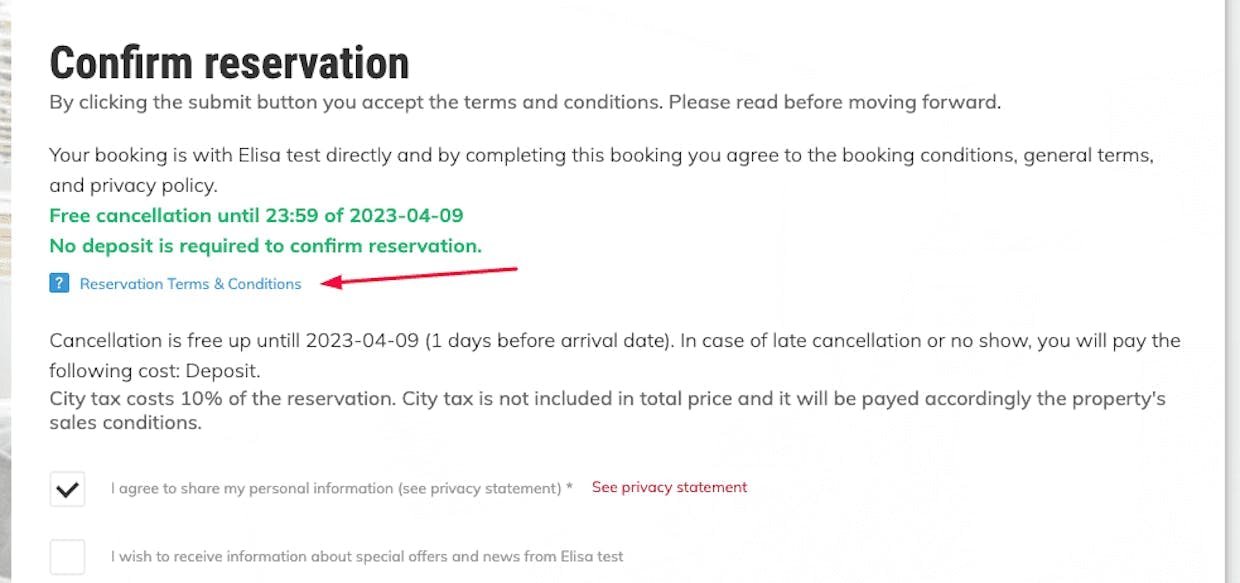Click the red arrow pointing at Terms link
Screen dimensions: 1240x583
pos(422,277)
